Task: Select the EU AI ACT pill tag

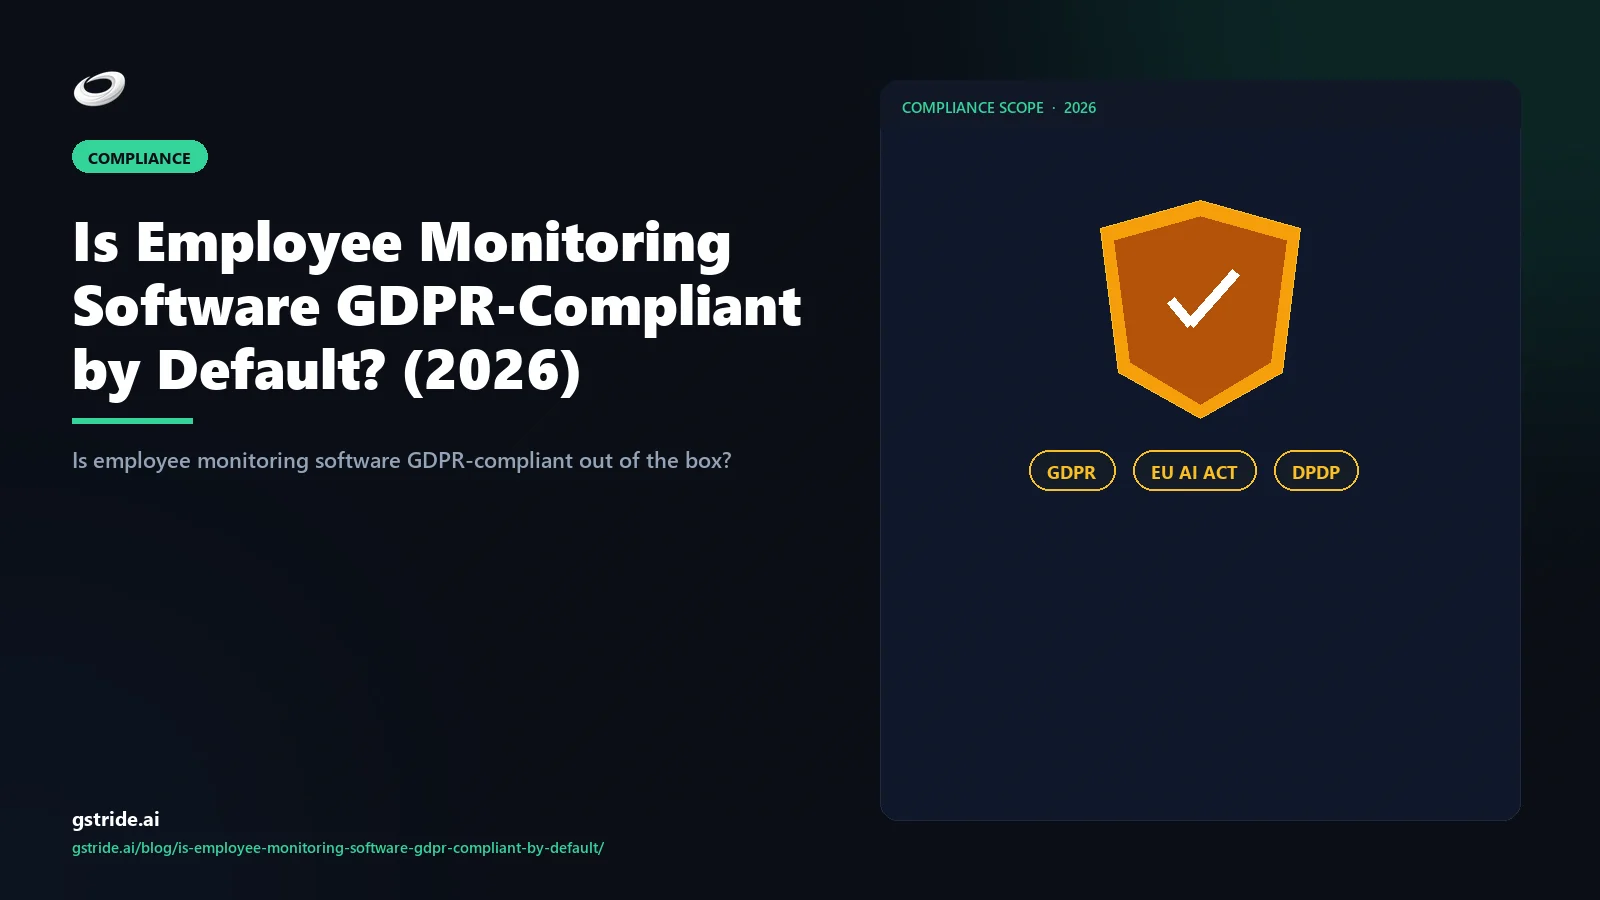Action: click(1194, 471)
